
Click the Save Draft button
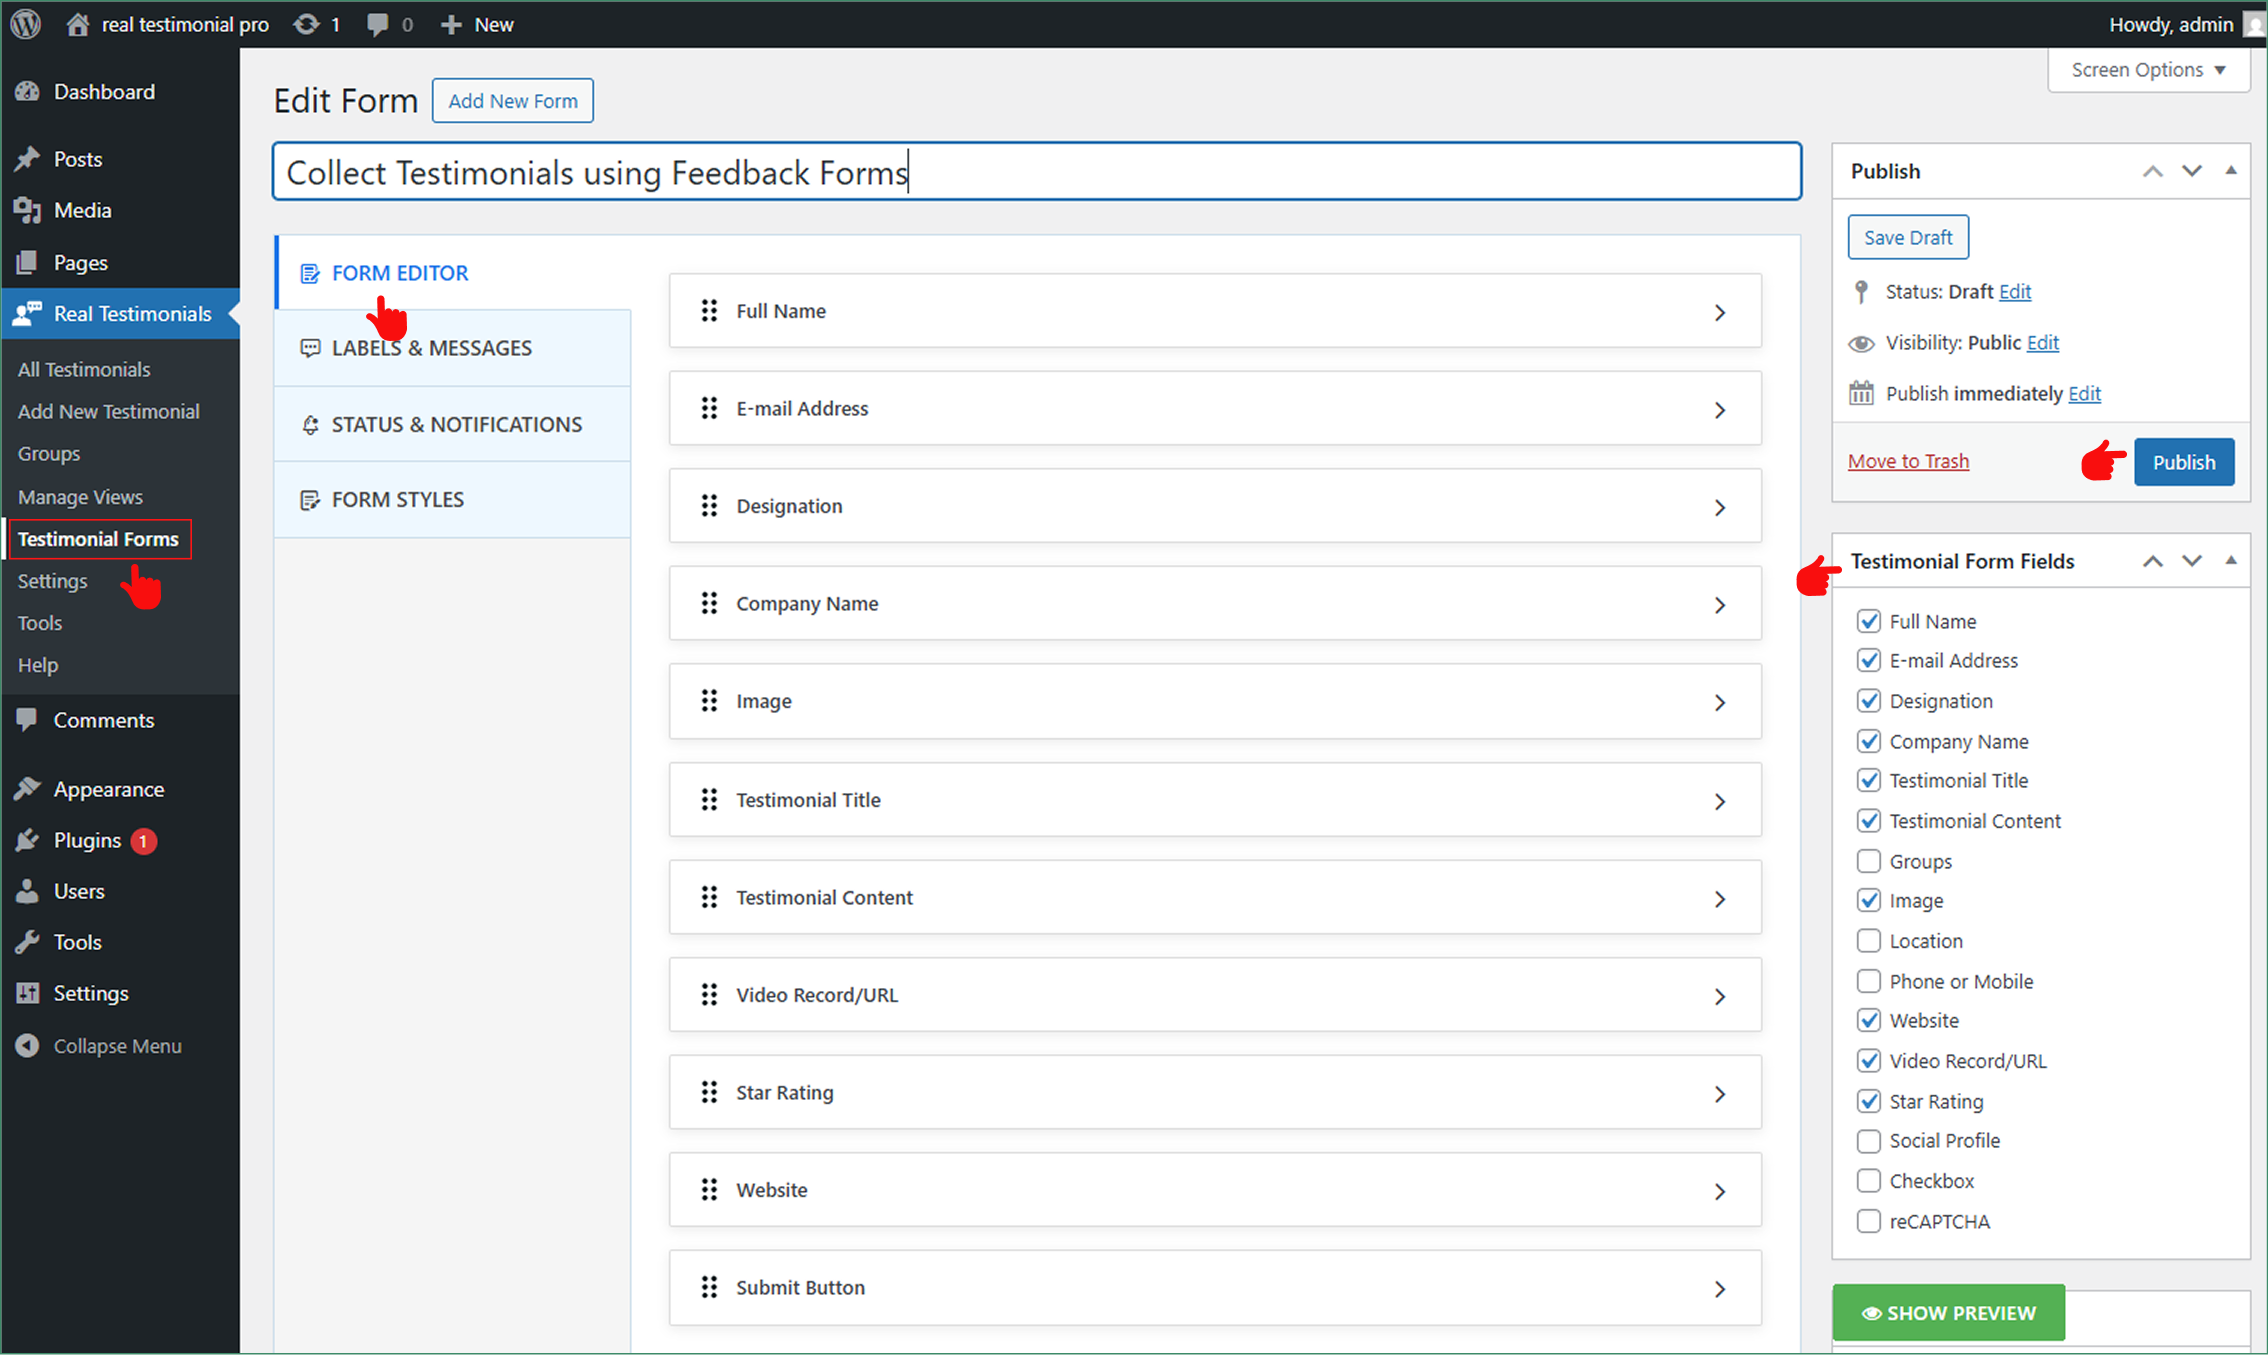1908,237
